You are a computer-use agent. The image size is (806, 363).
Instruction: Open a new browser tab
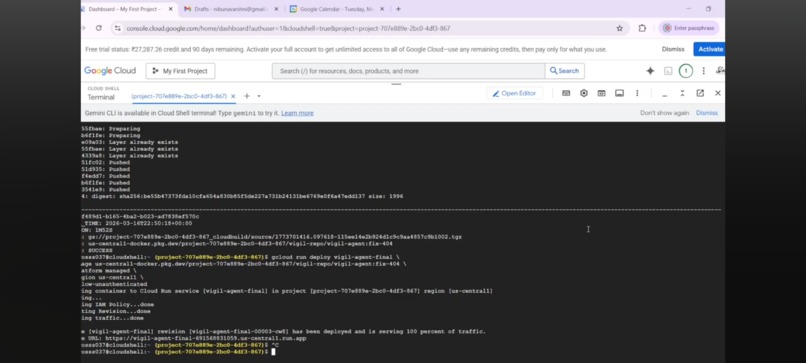coord(398,9)
